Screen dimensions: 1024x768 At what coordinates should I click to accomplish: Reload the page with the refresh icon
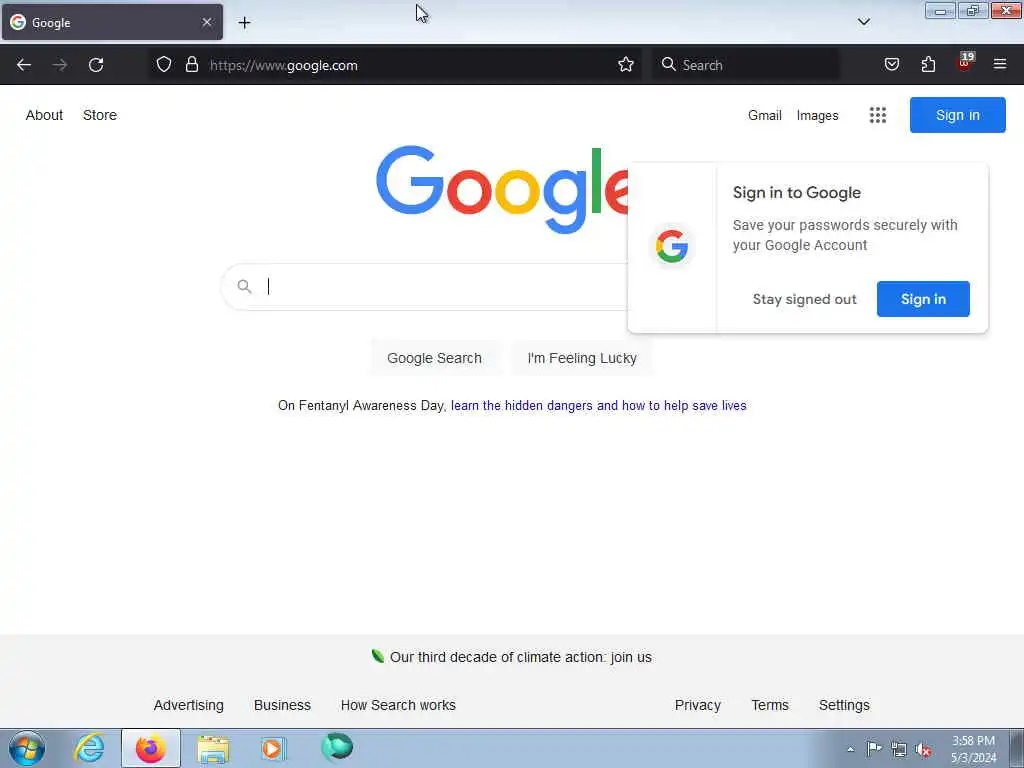pyautogui.click(x=96, y=65)
